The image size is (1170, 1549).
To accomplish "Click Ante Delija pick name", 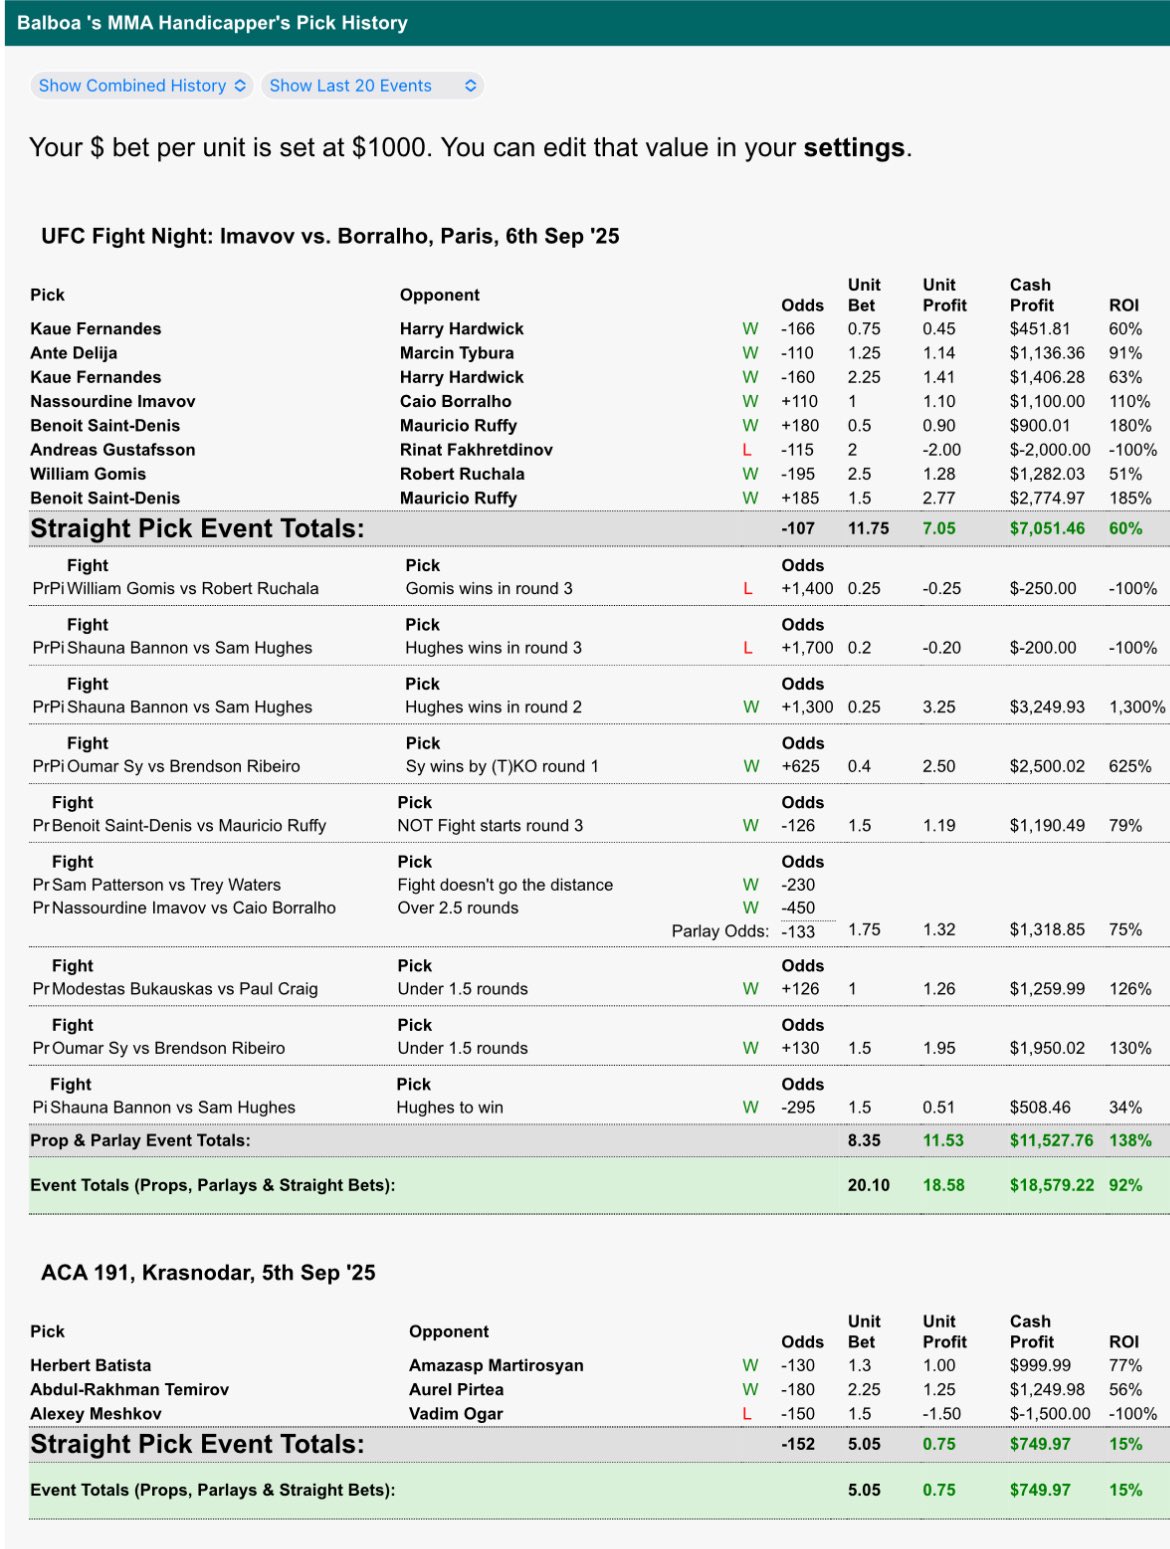I will pos(73,353).
